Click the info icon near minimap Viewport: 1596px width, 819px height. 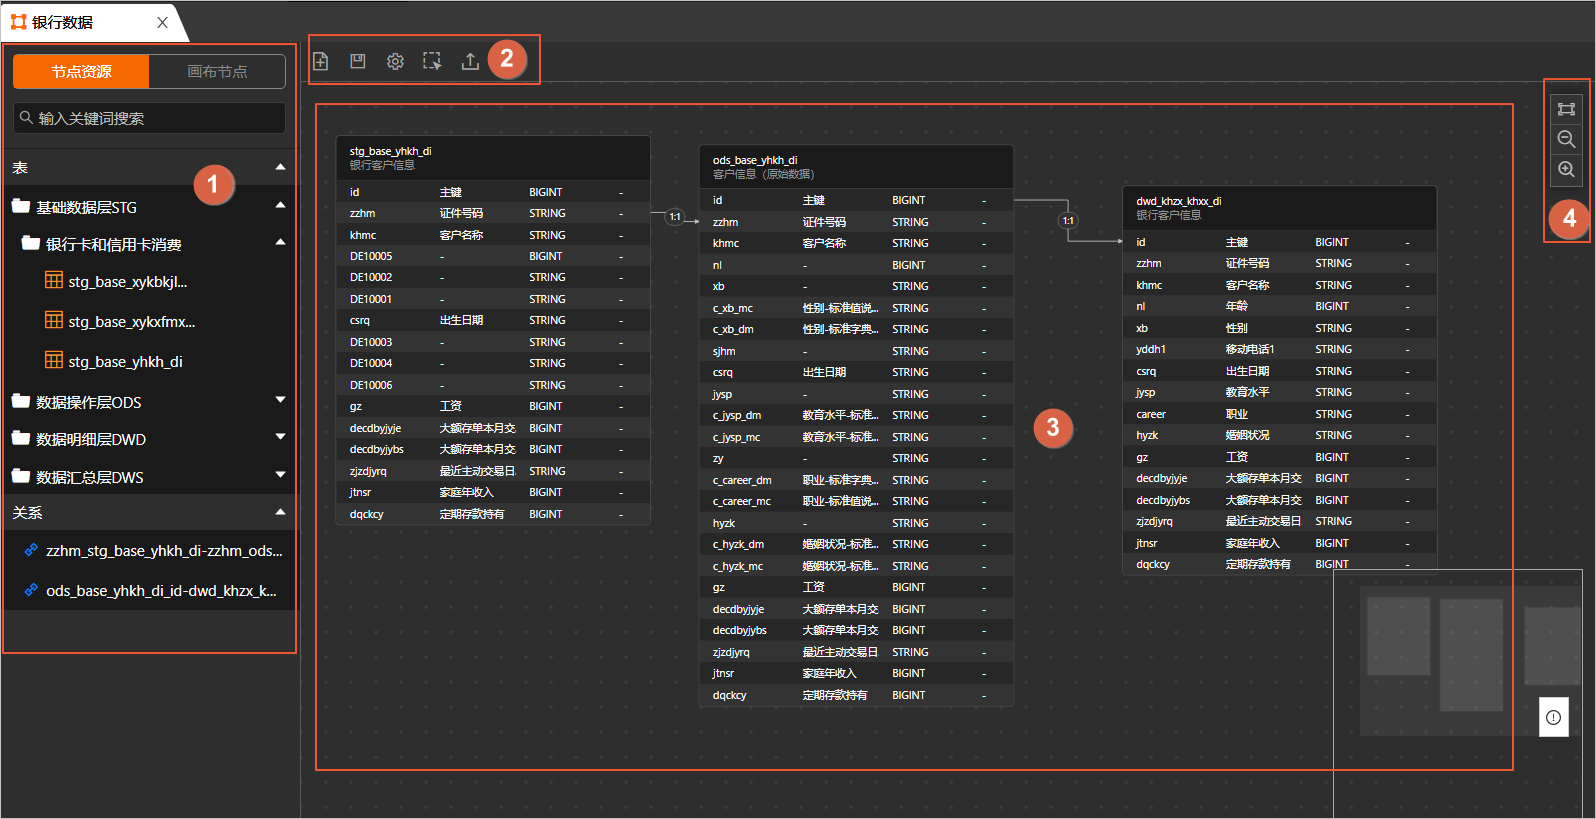pyautogui.click(x=1553, y=717)
